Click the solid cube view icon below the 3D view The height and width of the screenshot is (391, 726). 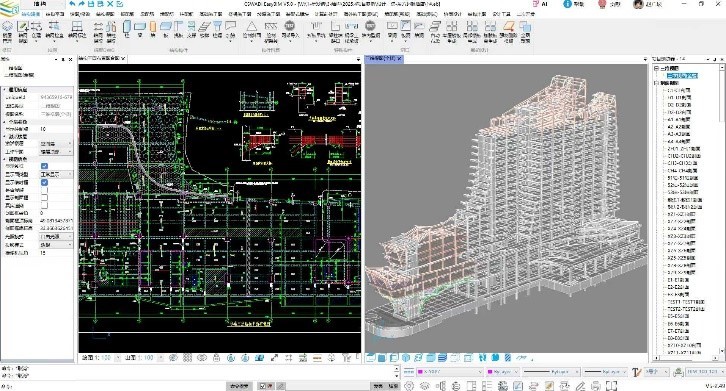pyautogui.click(x=382, y=358)
